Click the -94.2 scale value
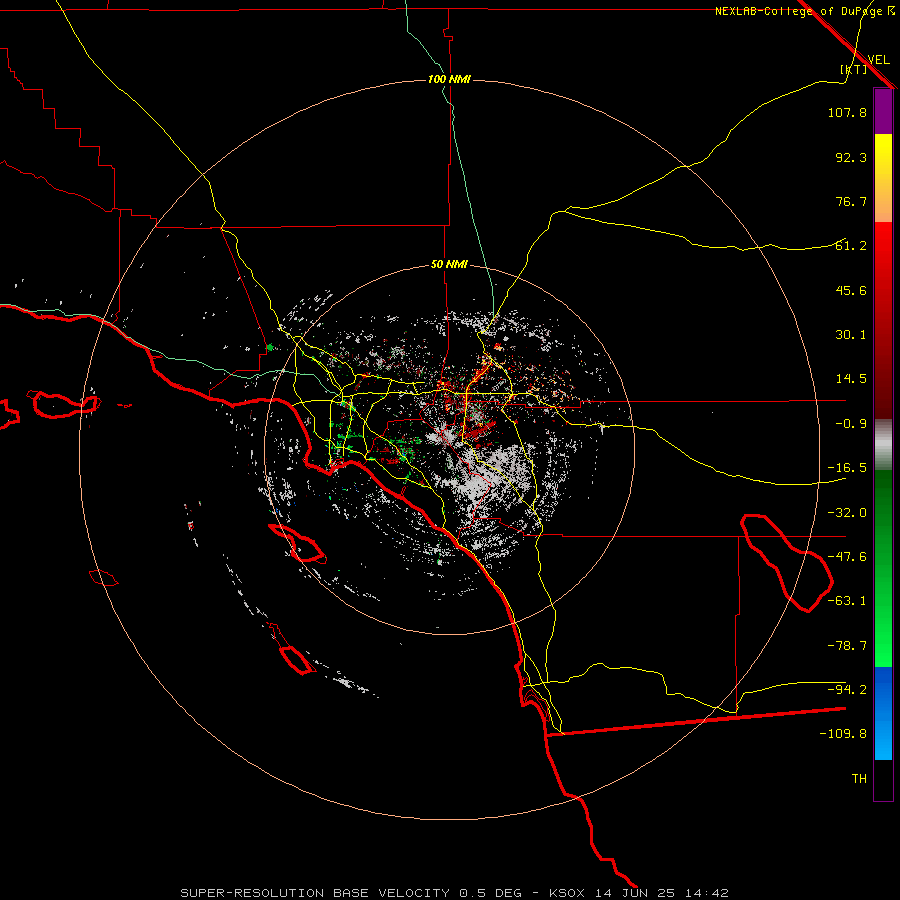 pyautogui.click(x=847, y=690)
